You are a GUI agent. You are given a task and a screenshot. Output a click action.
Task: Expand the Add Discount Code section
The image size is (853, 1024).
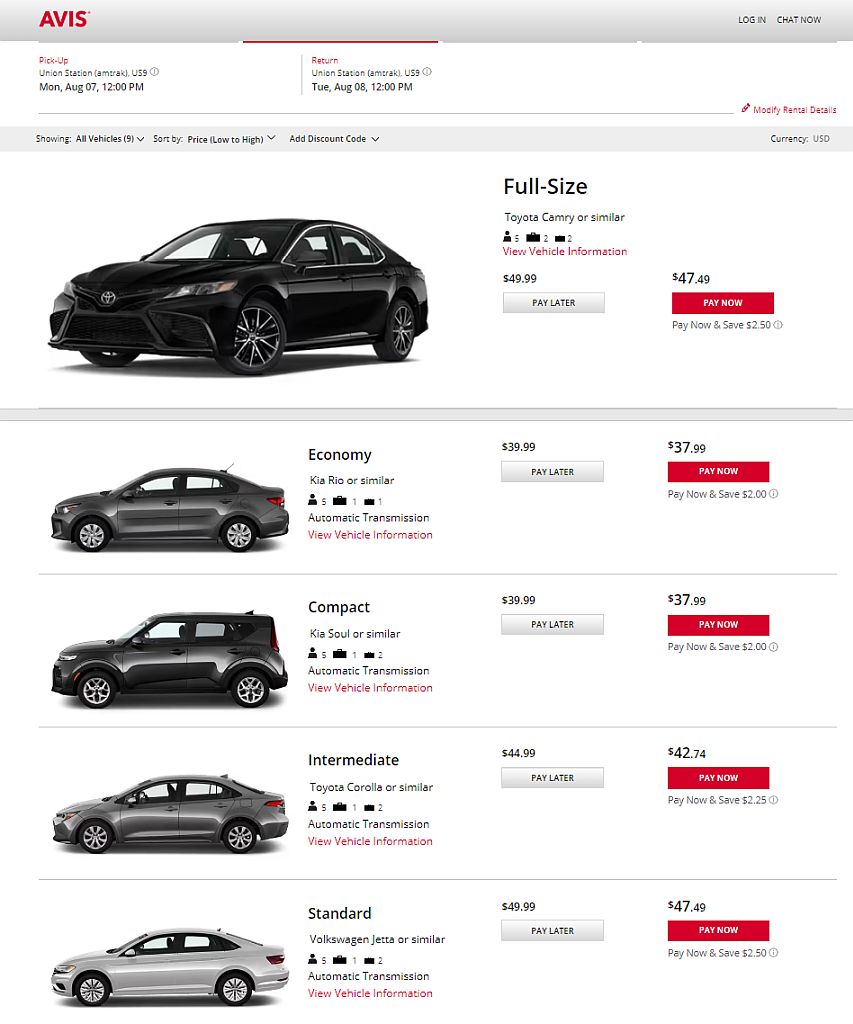click(x=334, y=138)
